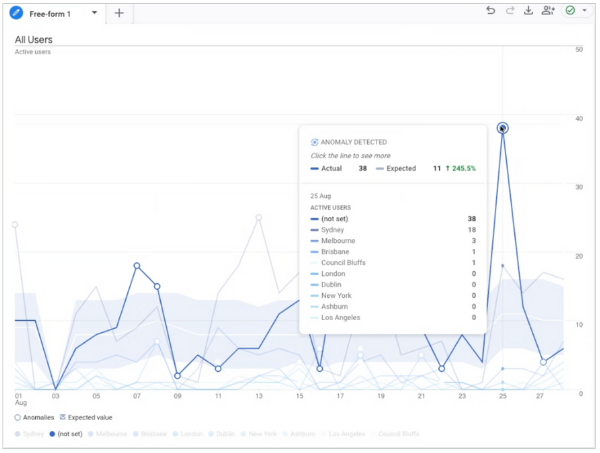Screen dimensions: 600x453
Task: Click the pencil edit icon beside Free-form 1
Action: [x=16, y=13]
